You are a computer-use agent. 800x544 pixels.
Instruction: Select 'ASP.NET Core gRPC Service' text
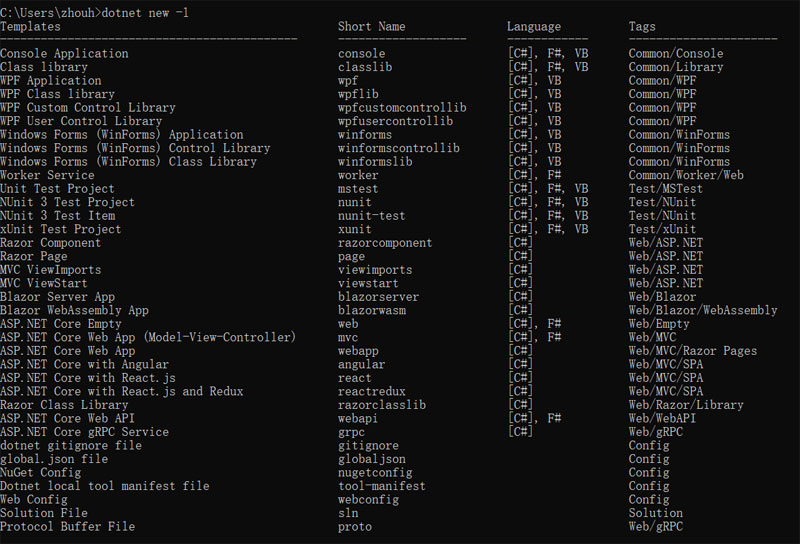[x=84, y=432]
